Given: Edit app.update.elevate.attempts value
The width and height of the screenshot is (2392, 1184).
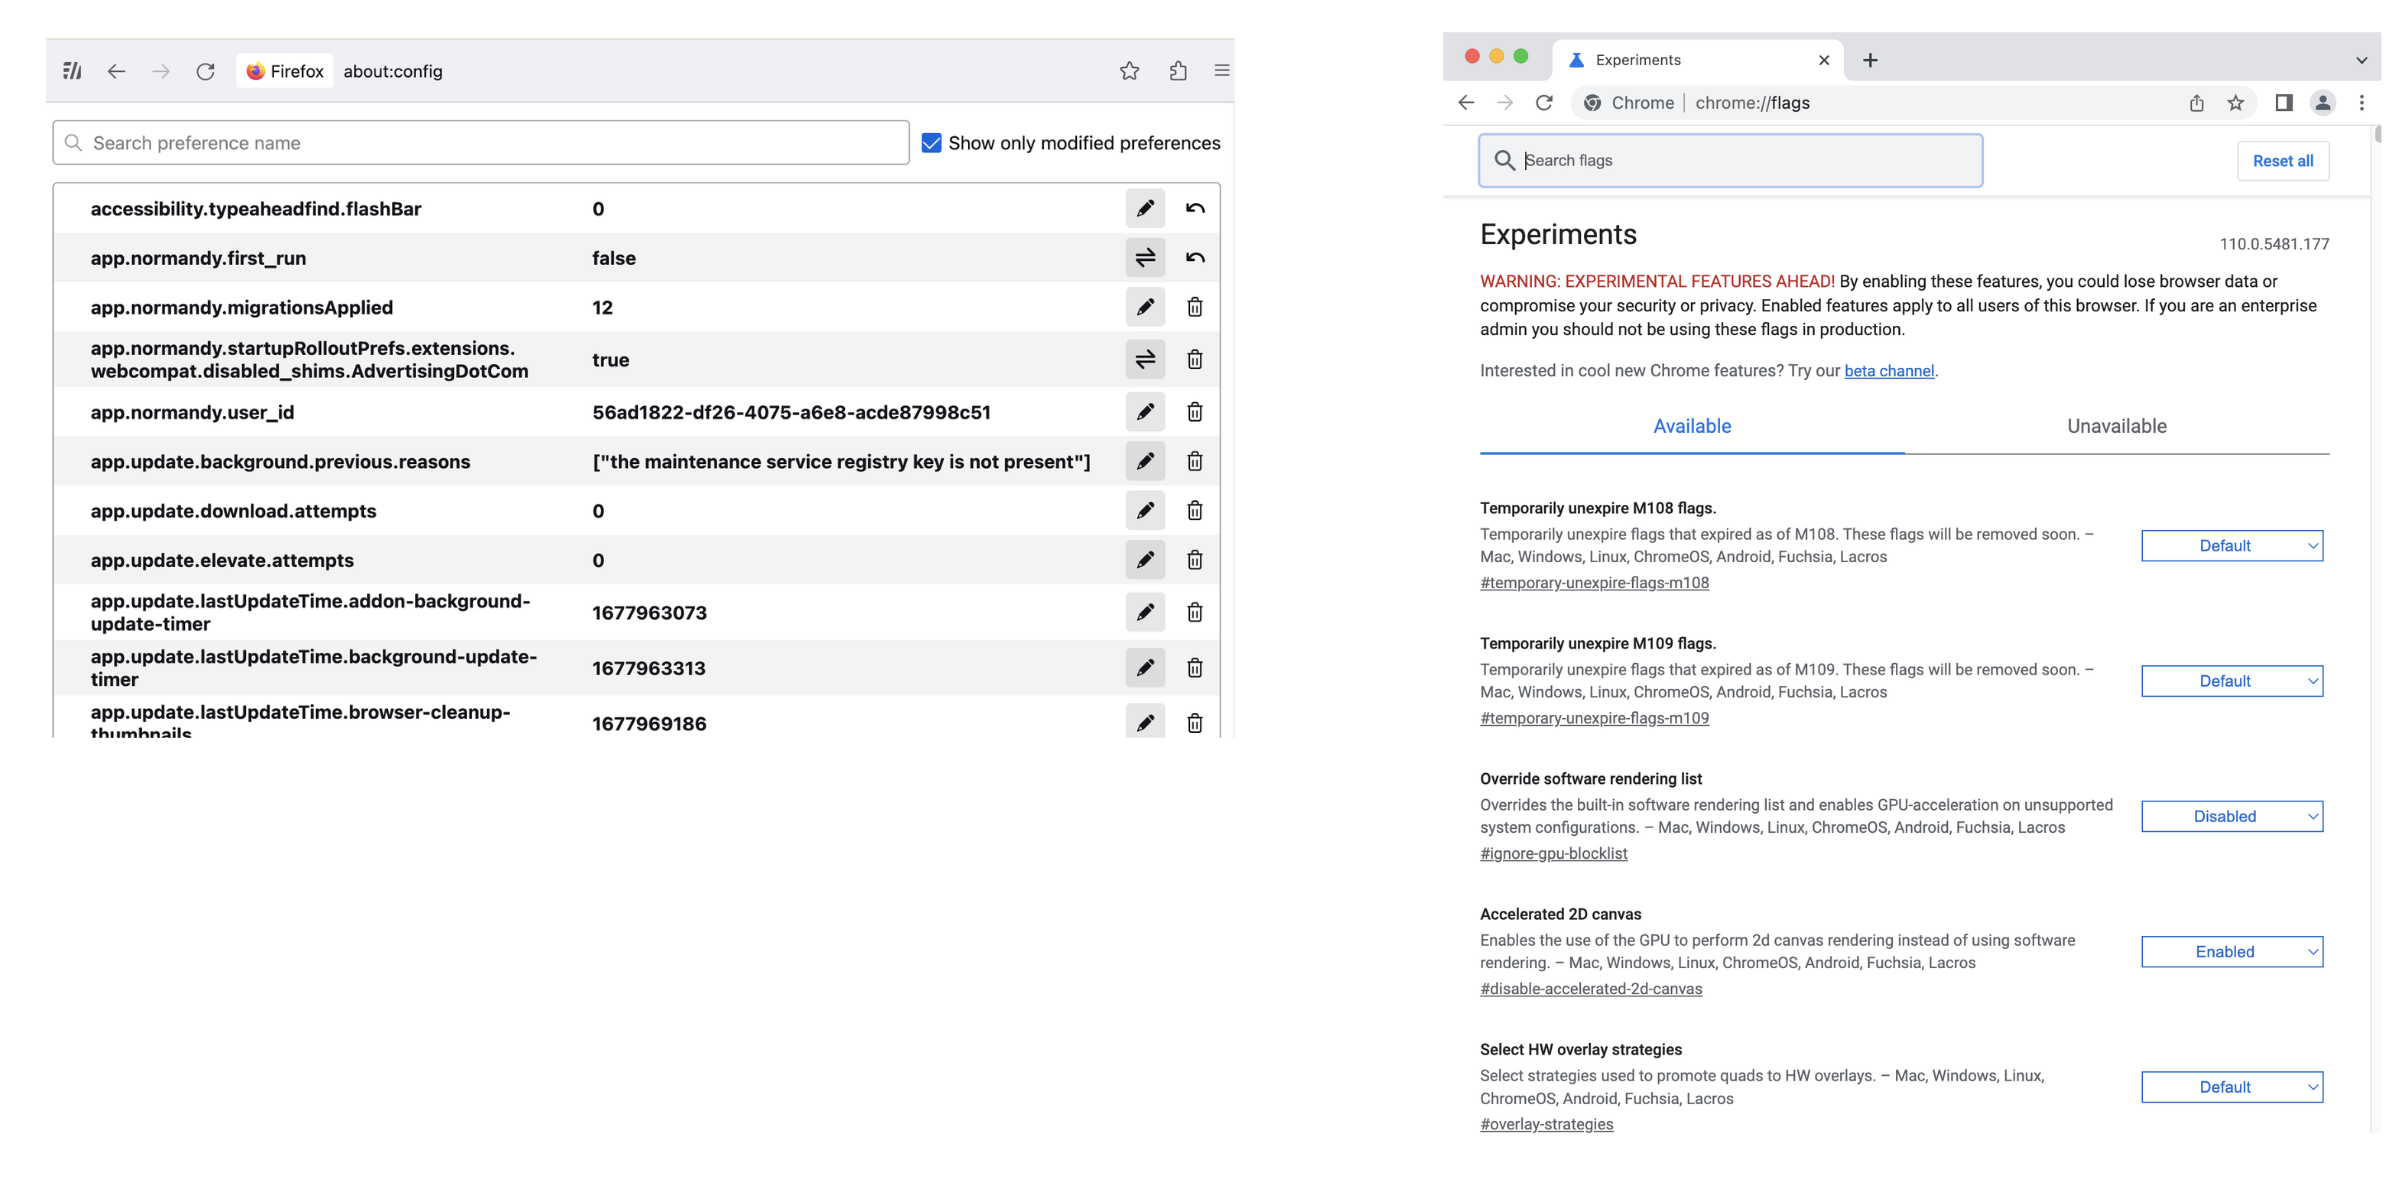Looking at the screenshot, I should tap(1145, 560).
